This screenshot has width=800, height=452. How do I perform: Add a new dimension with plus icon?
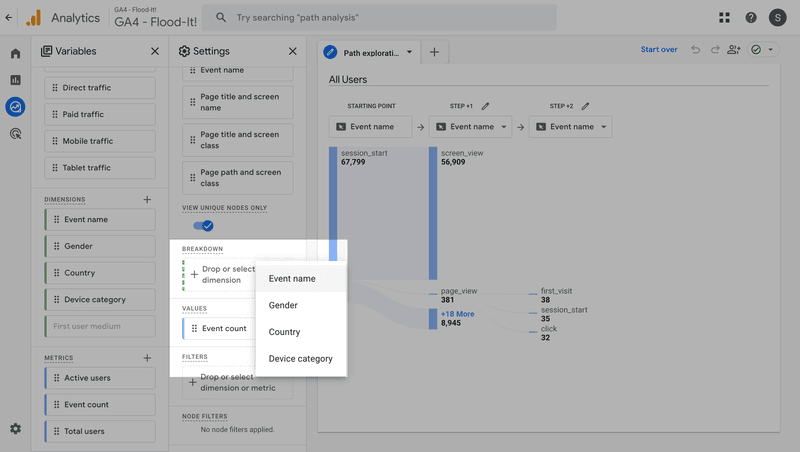coord(147,199)
